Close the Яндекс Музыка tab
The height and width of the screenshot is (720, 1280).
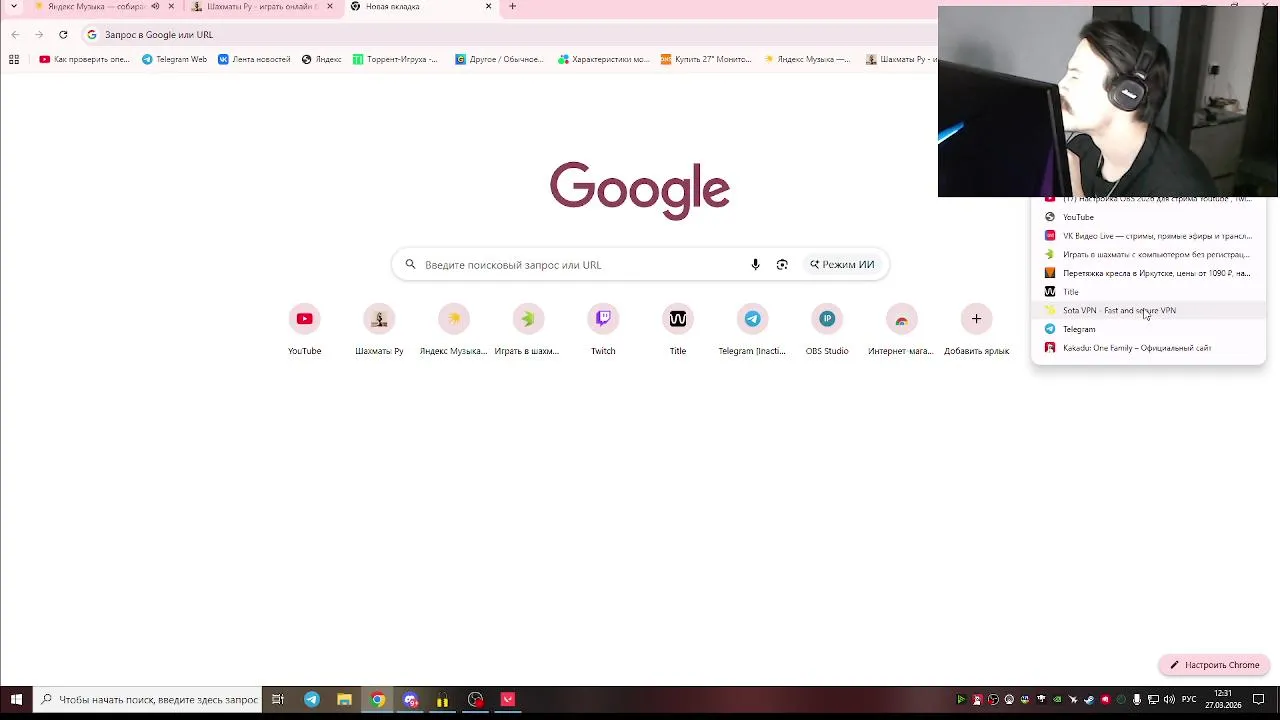pos(171,6)
